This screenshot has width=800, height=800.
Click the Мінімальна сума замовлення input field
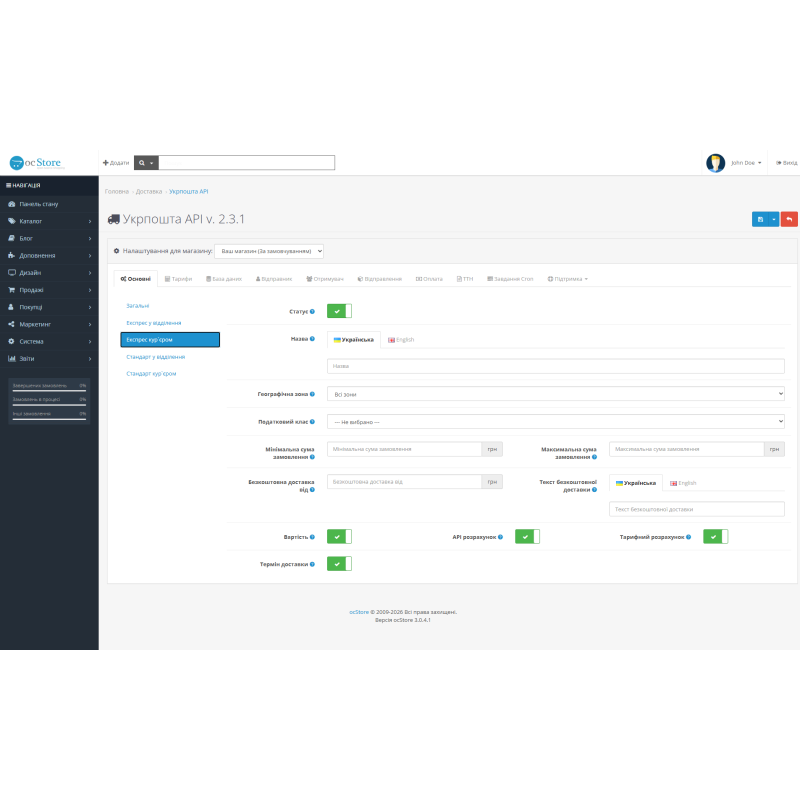[404, 449]
